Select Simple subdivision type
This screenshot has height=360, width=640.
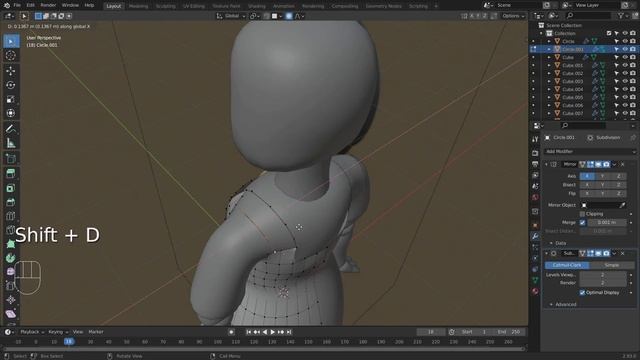coord(611,265)
